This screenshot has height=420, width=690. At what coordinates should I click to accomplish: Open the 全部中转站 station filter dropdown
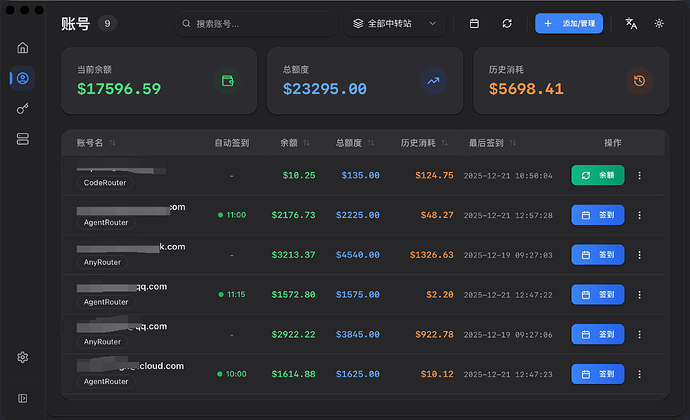click(x=395, y=23)
